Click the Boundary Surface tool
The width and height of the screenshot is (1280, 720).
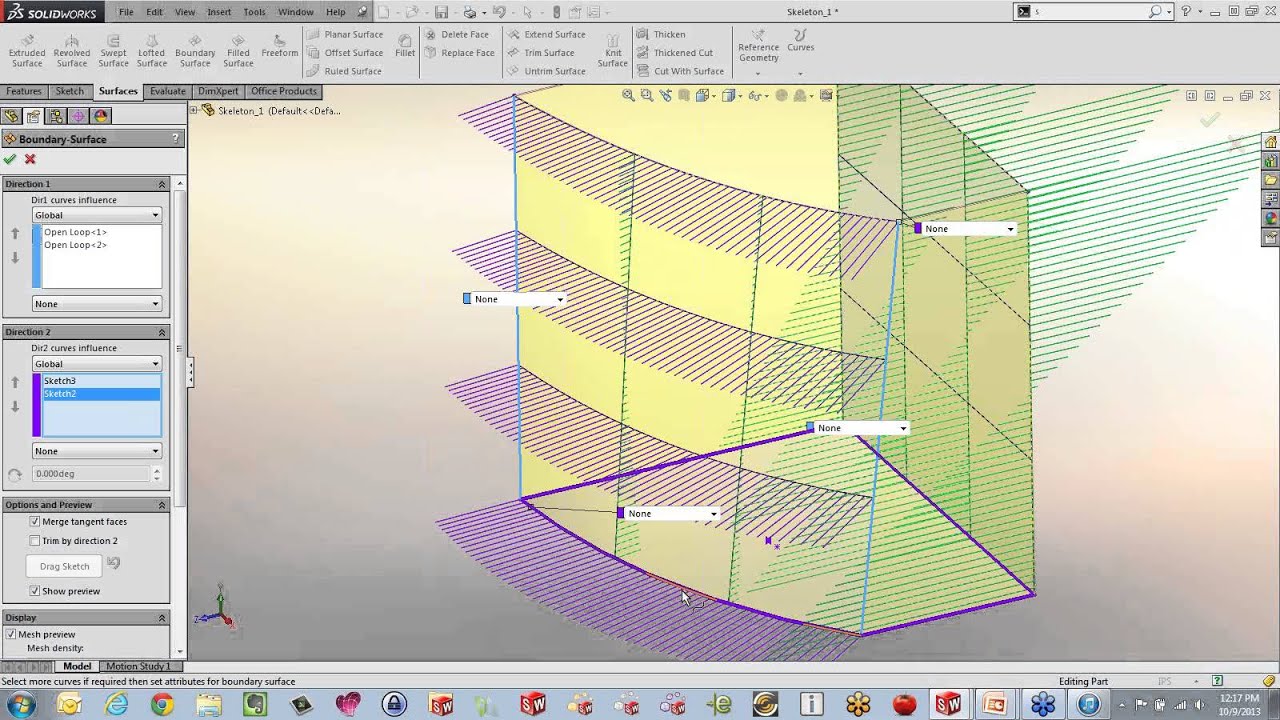pos(195,49)
